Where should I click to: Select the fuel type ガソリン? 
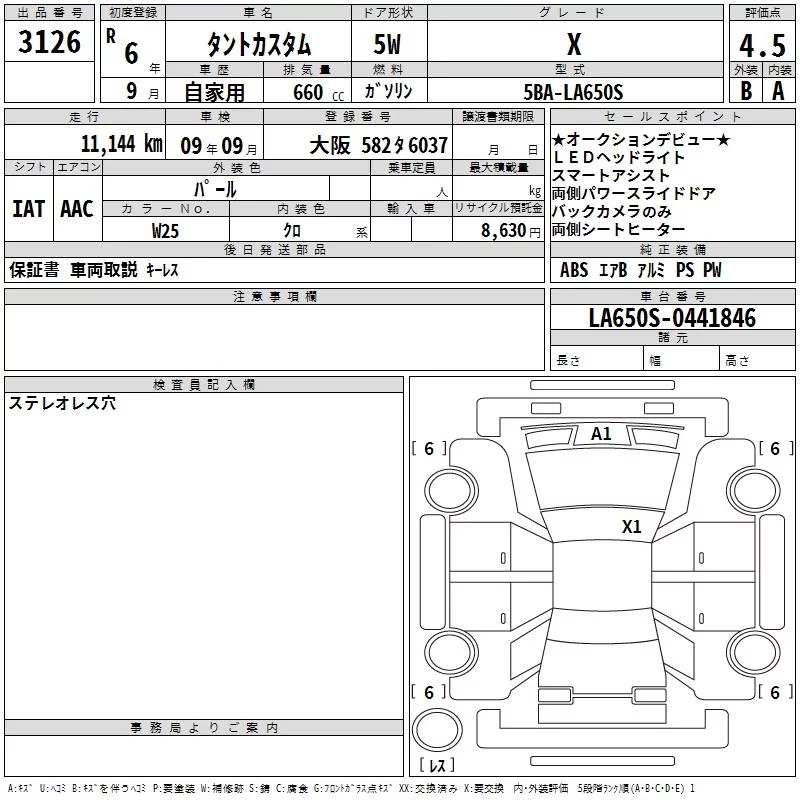(x=388, y=91)
